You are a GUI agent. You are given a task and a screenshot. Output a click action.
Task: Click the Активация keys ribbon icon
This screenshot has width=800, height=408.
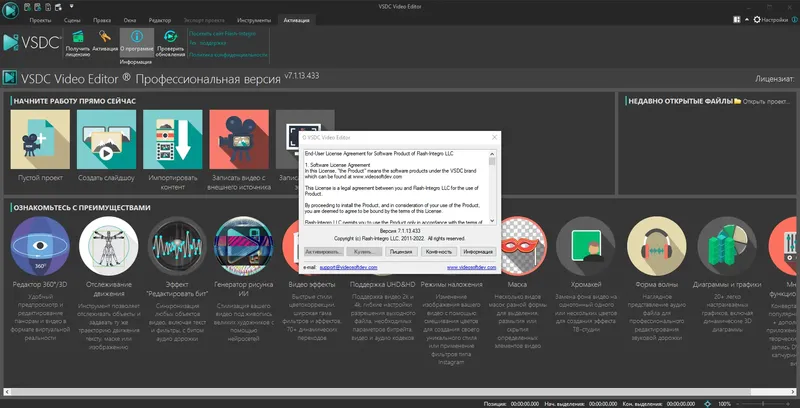105,42
